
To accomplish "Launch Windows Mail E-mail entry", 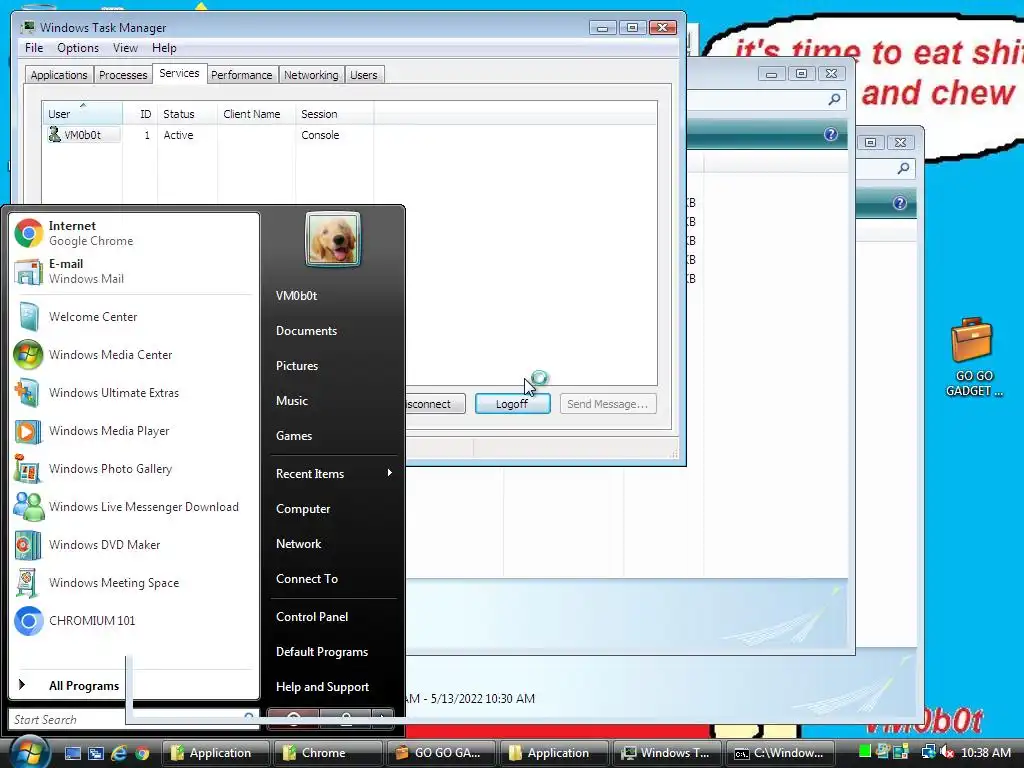I will (134, 271).
